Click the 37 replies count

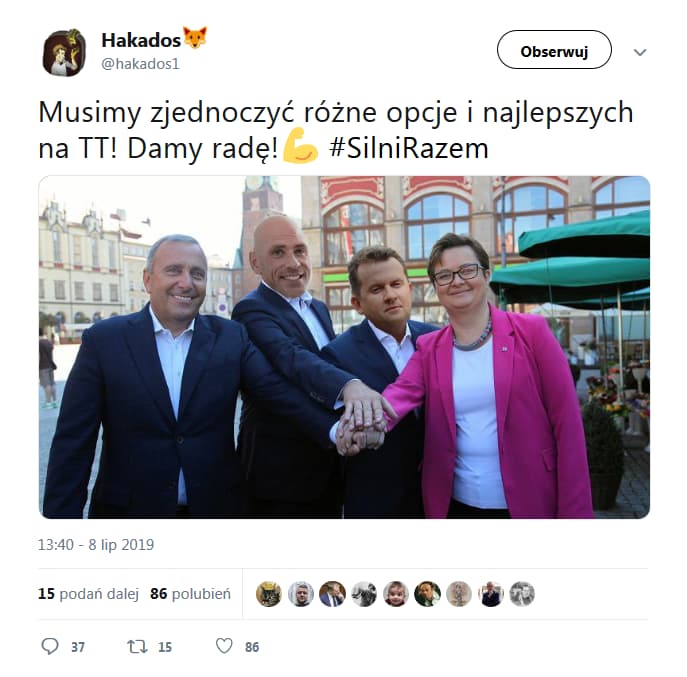78,647
